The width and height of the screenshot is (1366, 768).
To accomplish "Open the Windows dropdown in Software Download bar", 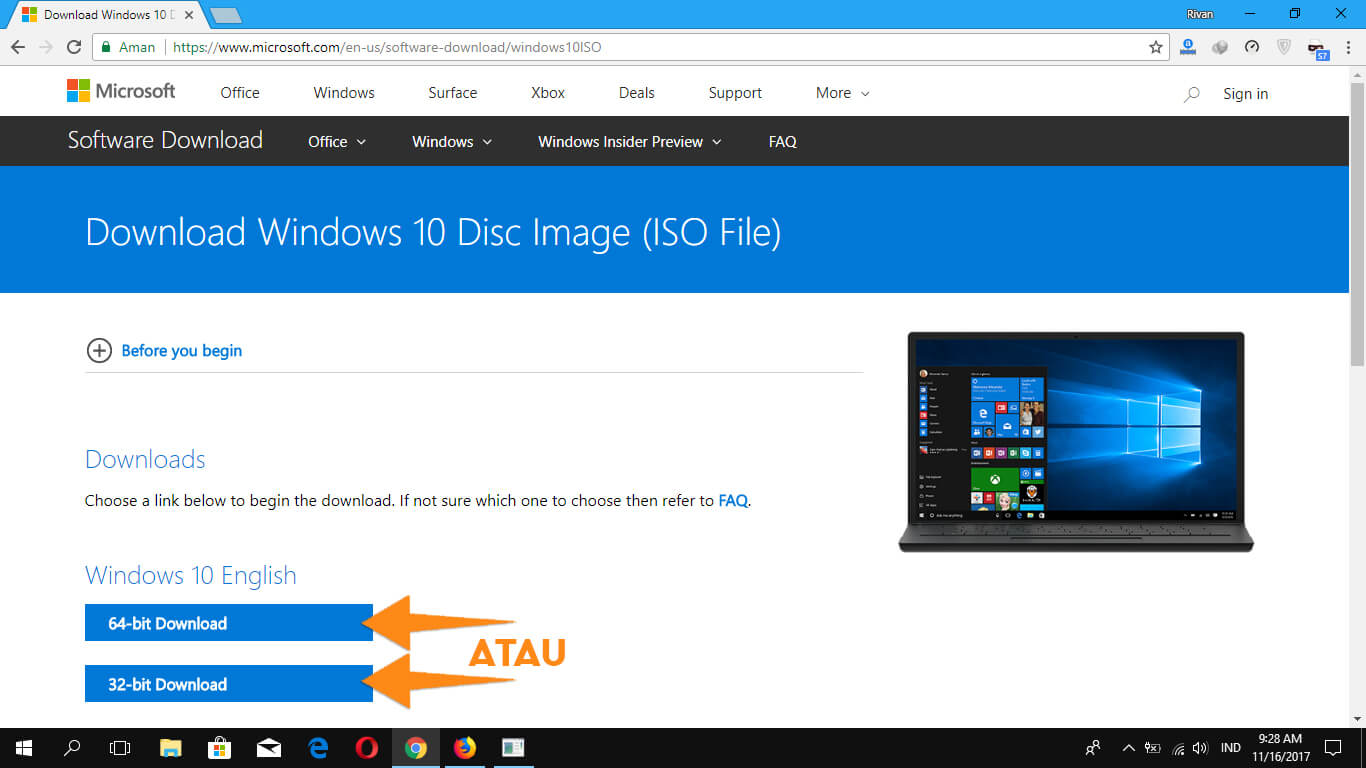I will click(452, 142).
